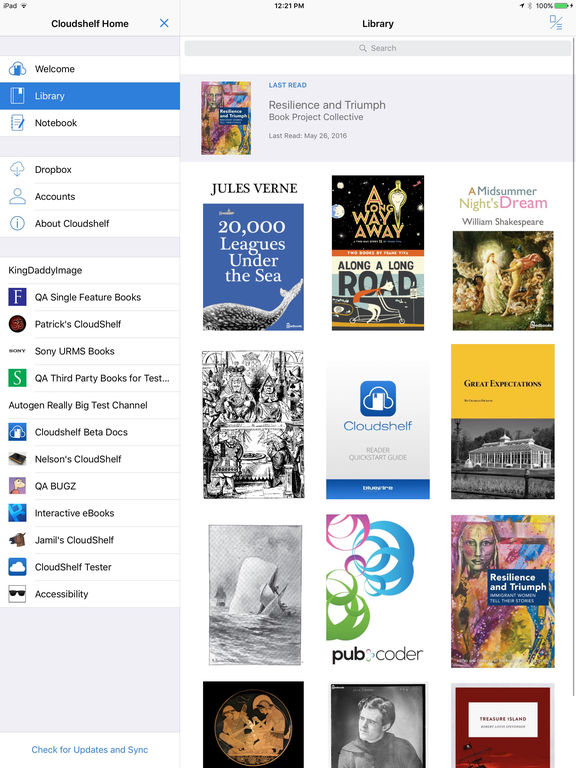The width and height of the screenshot is (576, 768).
Task: Tap the Cloudshelf Beta Docs icon
Action: click(x=17, y=432)
